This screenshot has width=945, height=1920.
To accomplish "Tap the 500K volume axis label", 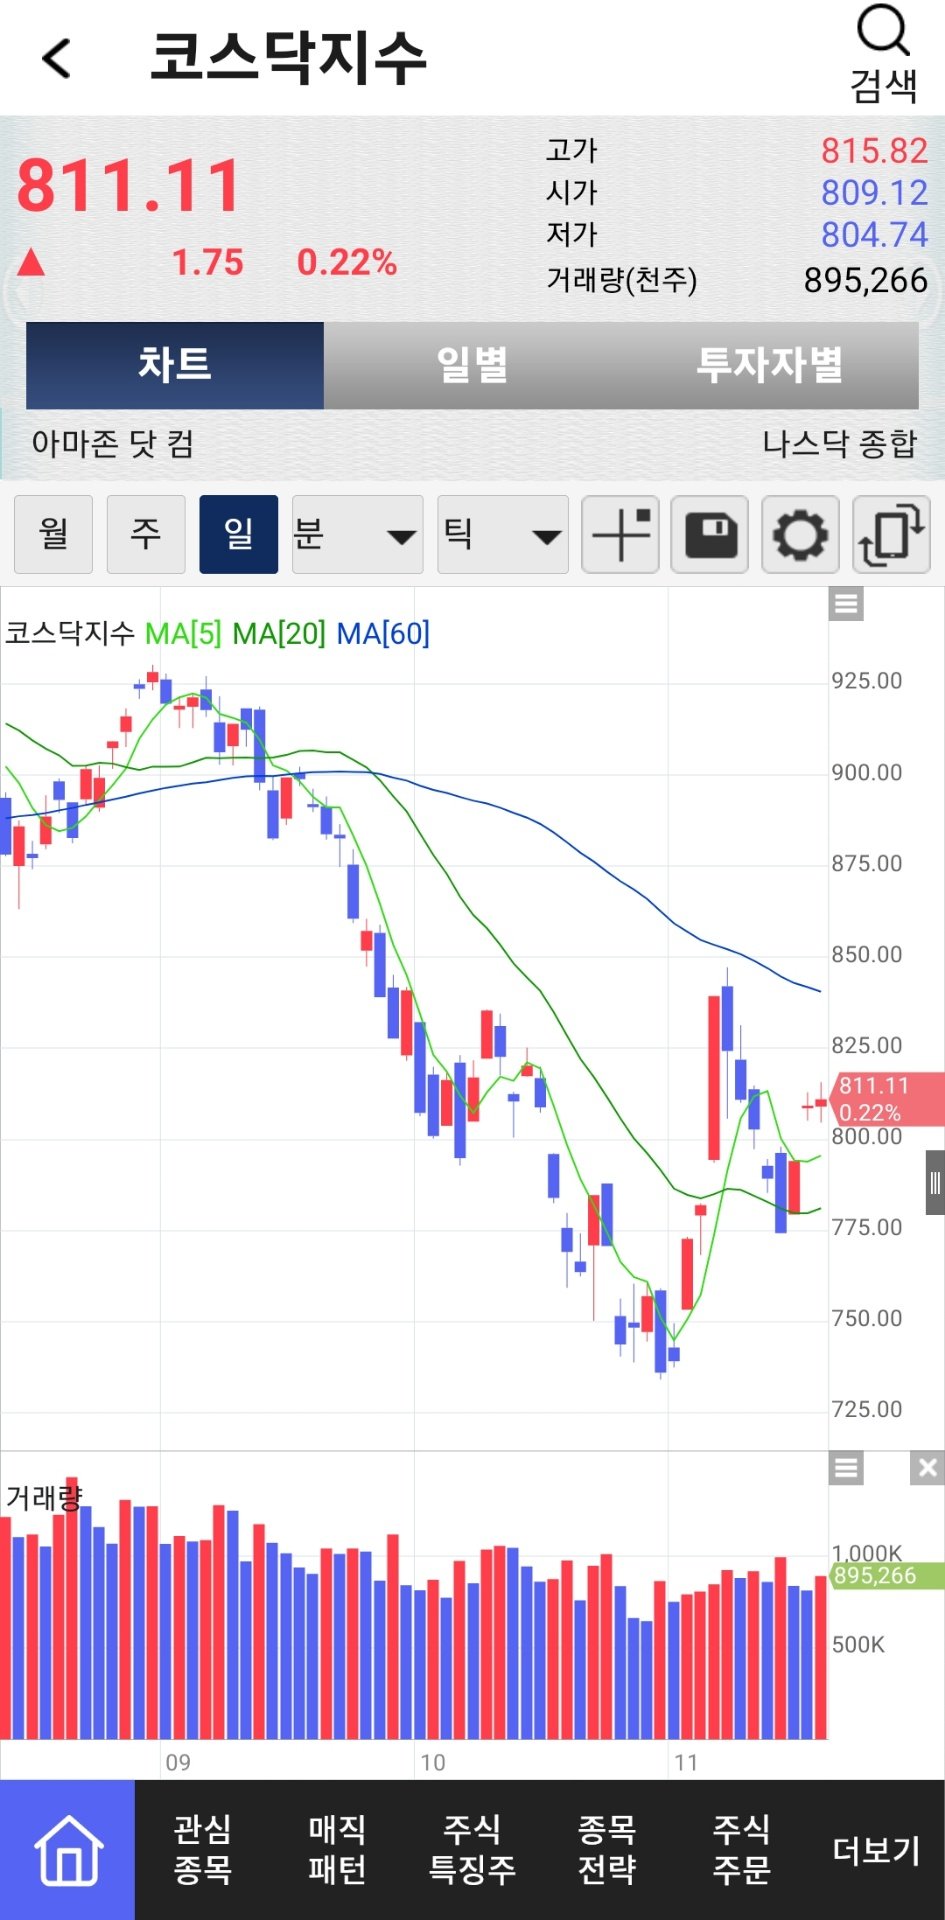I will coord(859,1645).
